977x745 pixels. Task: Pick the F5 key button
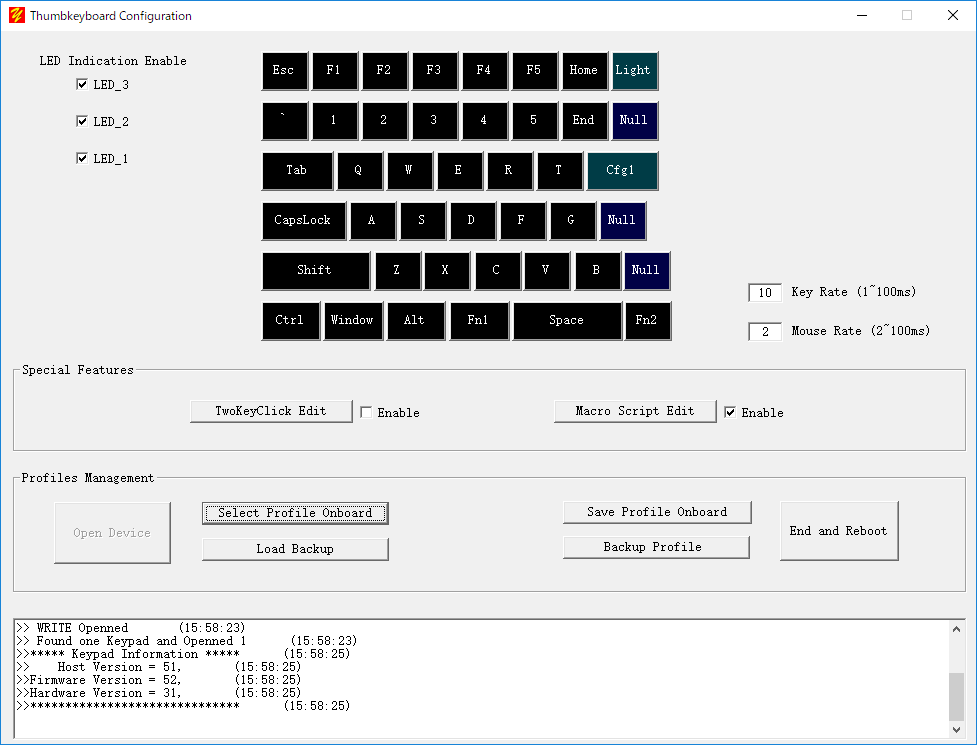point(535,70)
